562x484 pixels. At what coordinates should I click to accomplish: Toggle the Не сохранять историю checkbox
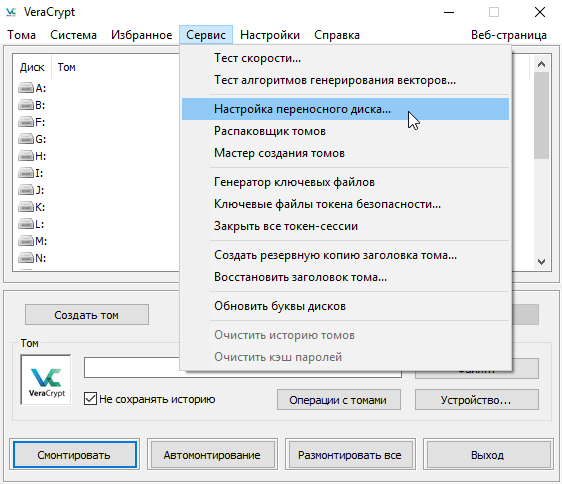tap(90, 399)
